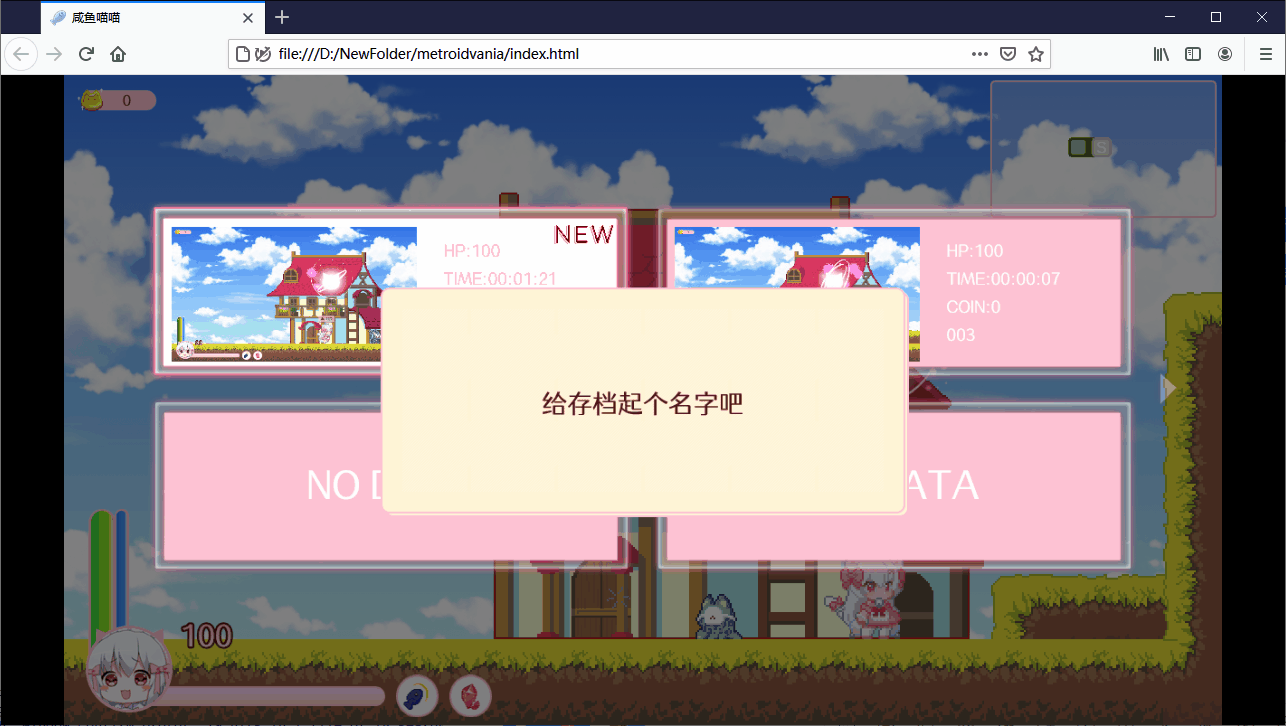Bookmark this page with the star
The image size is (1286, 726).
click(1036, 54)
